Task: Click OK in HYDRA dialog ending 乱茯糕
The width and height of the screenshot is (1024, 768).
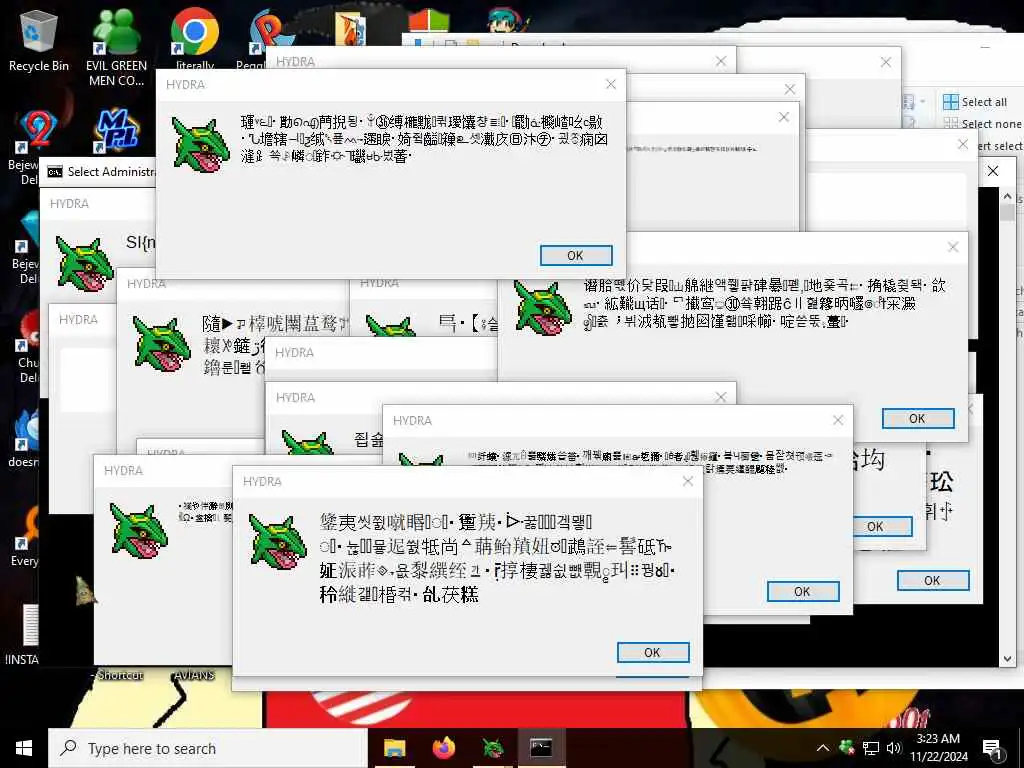Action: [x=653, y=652]
